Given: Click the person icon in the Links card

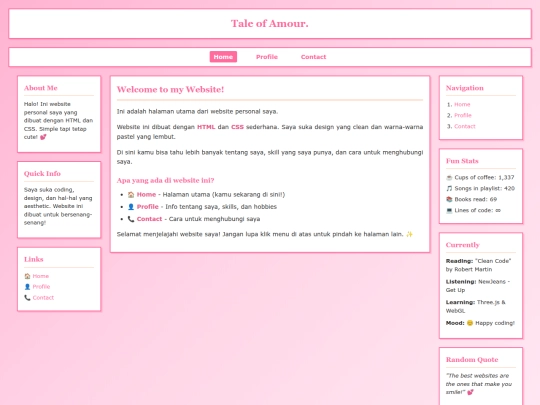Looking at the screenshot, I should coord(28,287).
